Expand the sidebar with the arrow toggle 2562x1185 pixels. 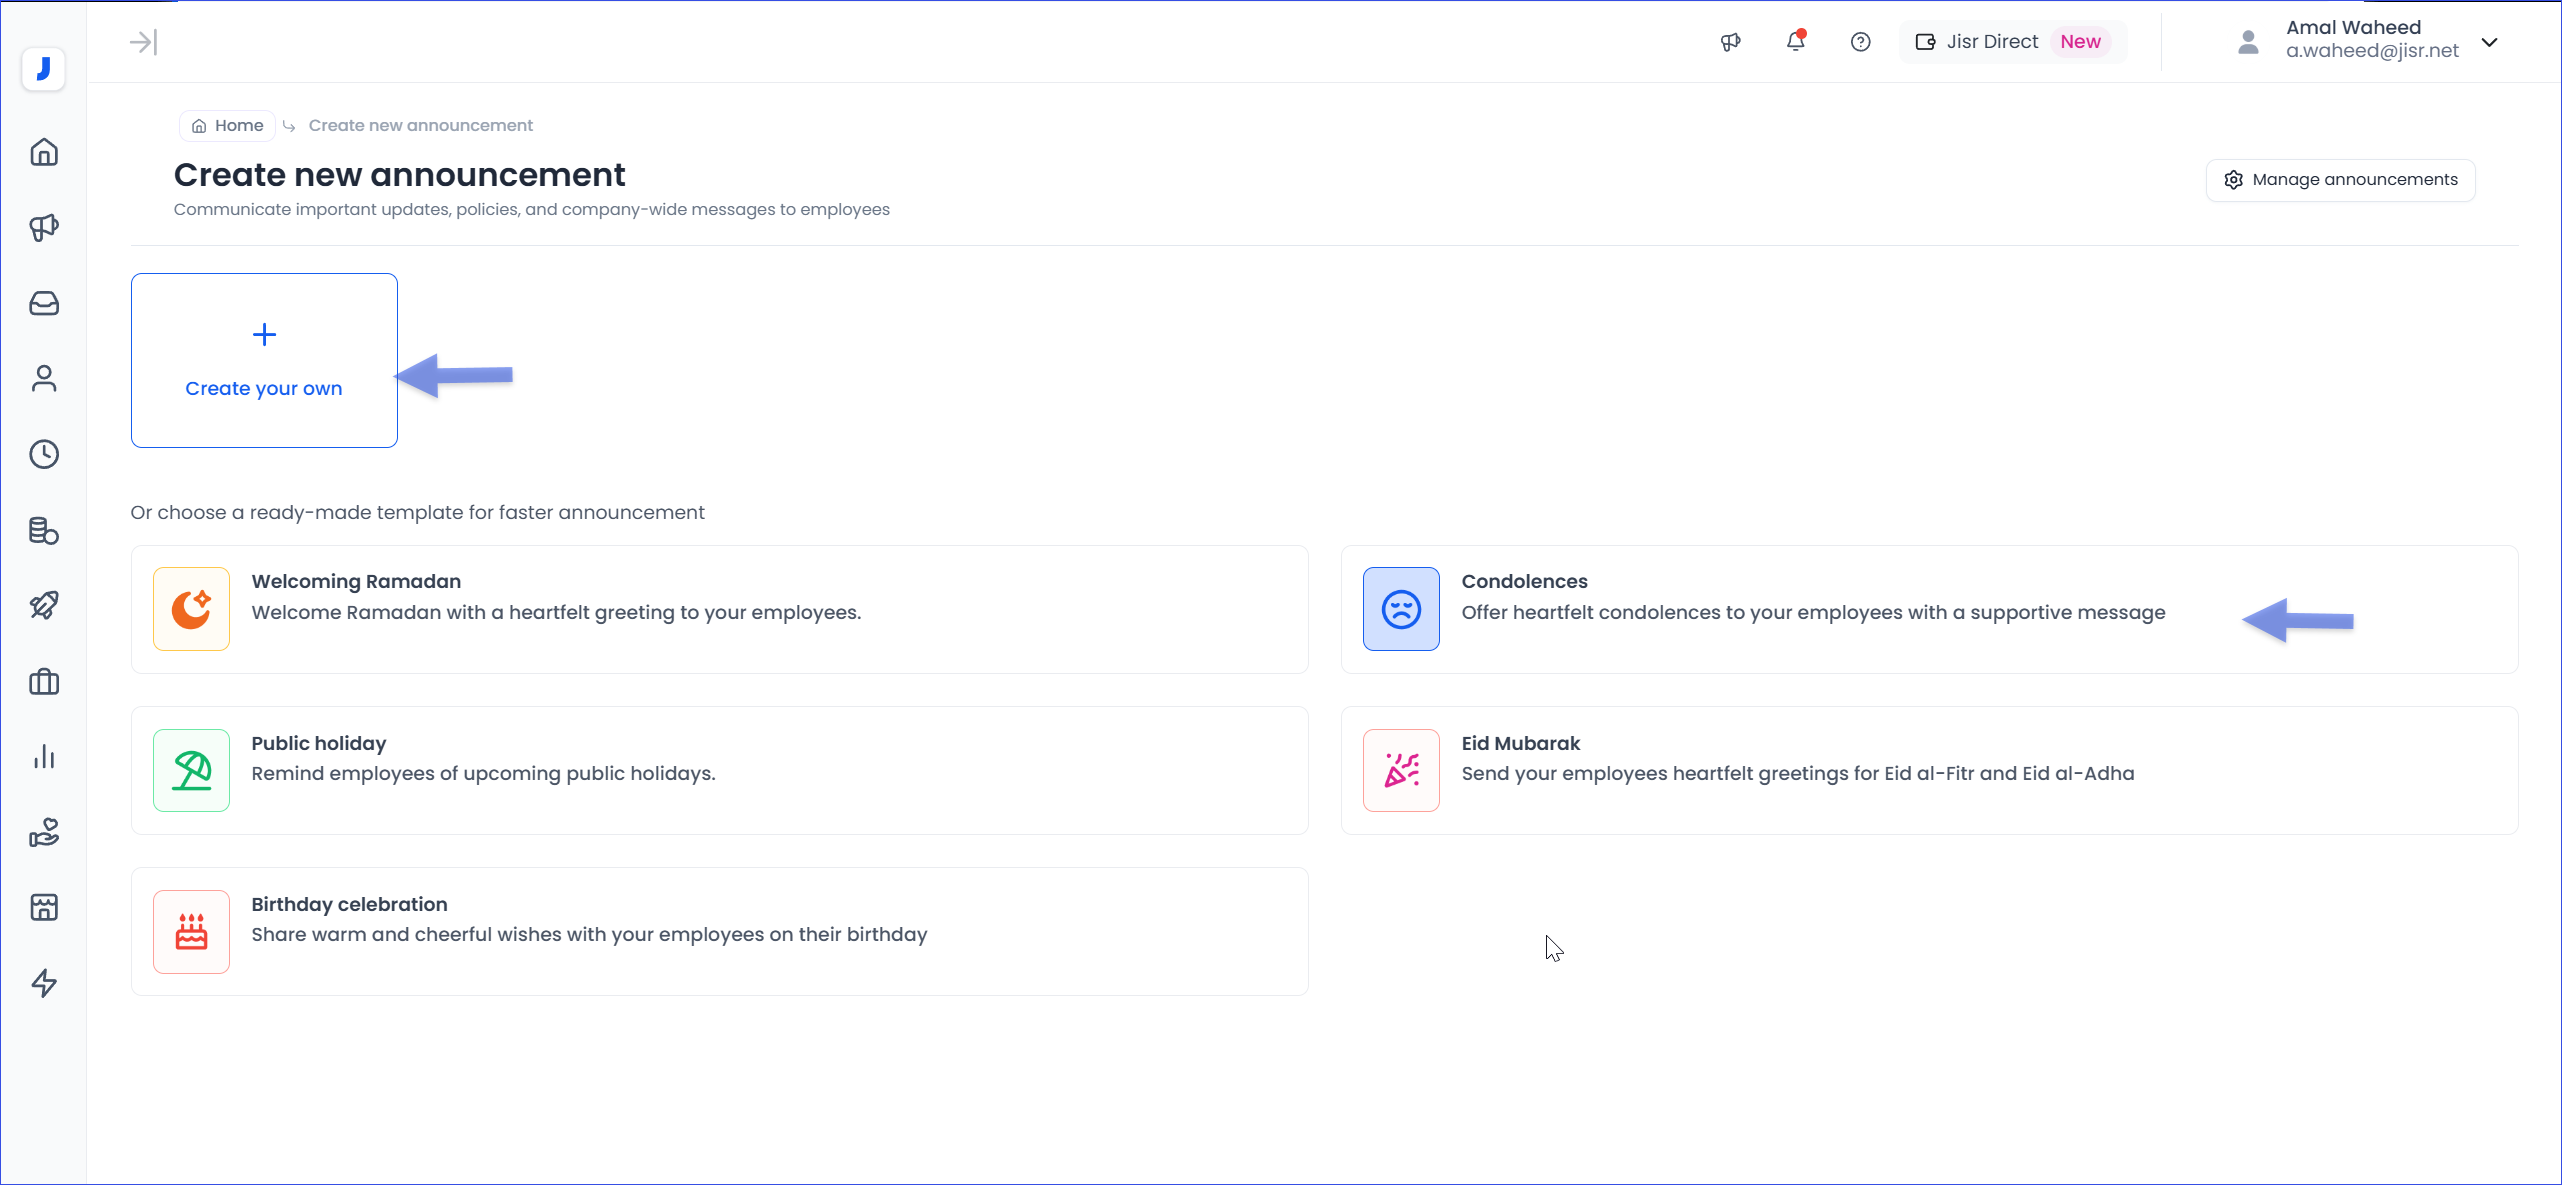click(143, 42)
